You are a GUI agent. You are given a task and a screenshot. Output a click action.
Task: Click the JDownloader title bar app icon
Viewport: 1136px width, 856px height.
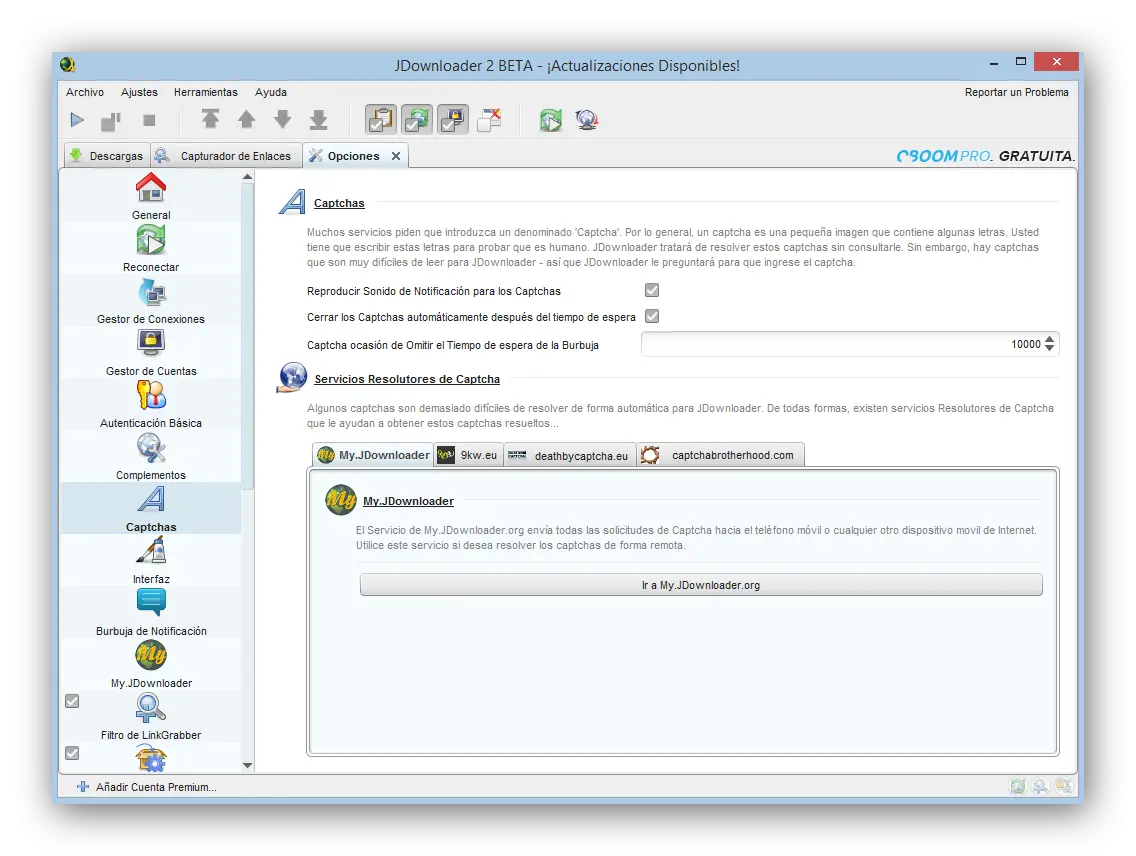click(68, 65)
